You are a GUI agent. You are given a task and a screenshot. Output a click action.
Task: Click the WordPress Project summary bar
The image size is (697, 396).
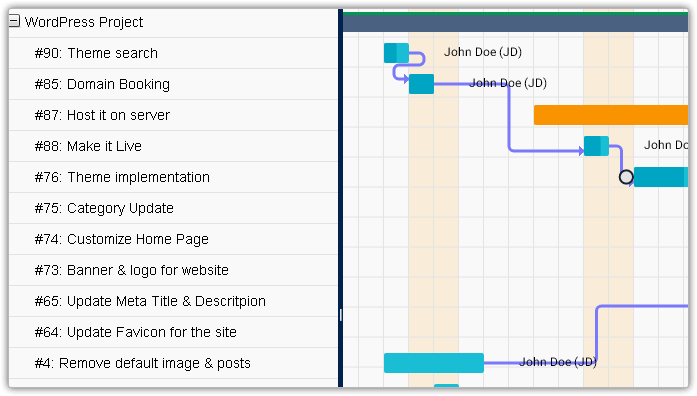tap(516, 22)
